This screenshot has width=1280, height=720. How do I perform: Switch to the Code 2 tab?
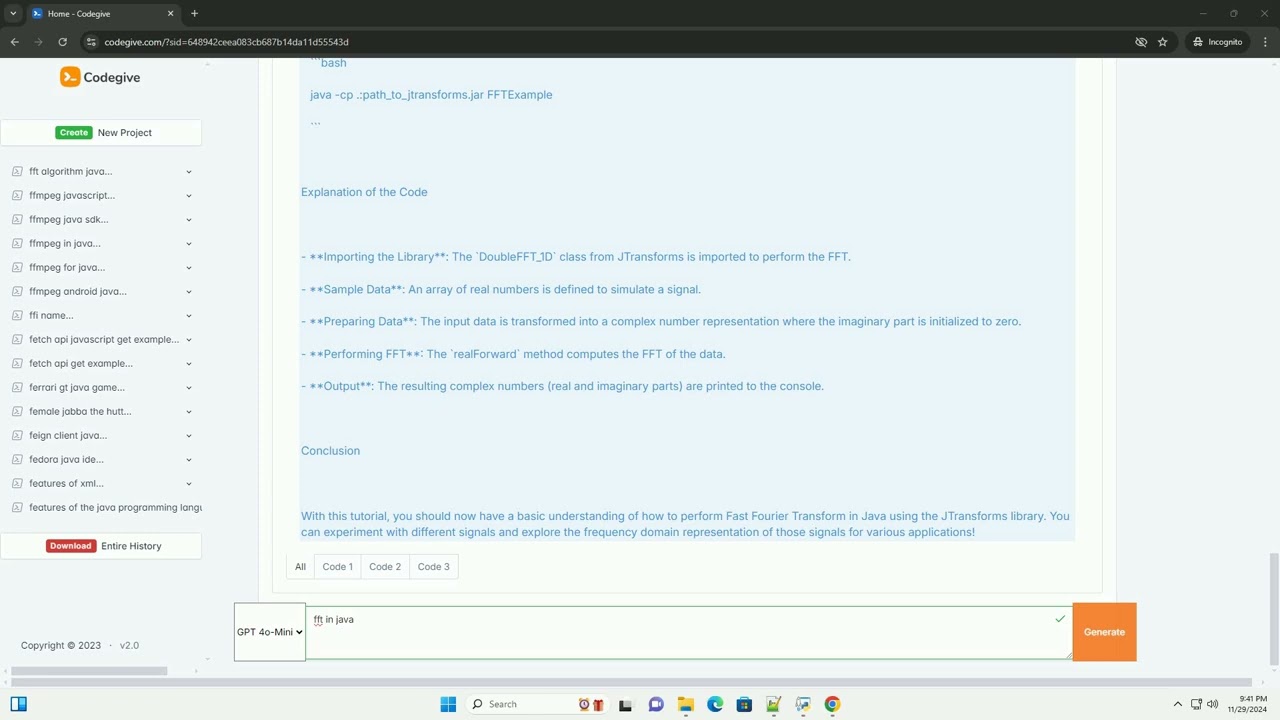385,567
